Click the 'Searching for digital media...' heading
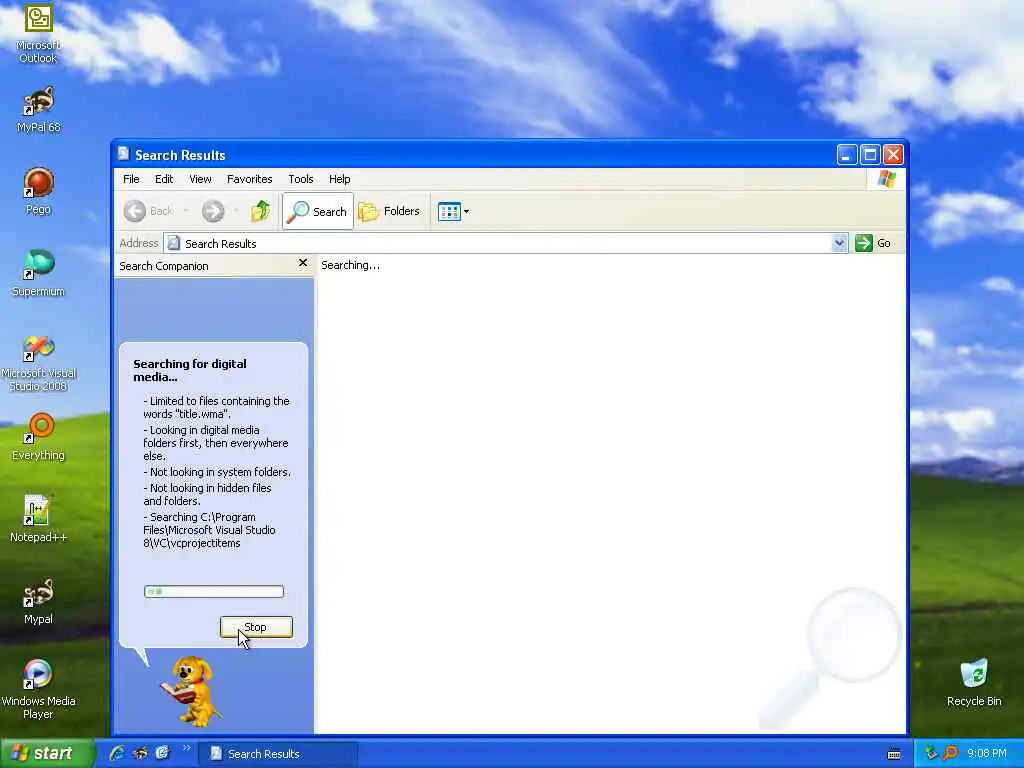Screen dimensions: 1024x768 tap(190, 370)
